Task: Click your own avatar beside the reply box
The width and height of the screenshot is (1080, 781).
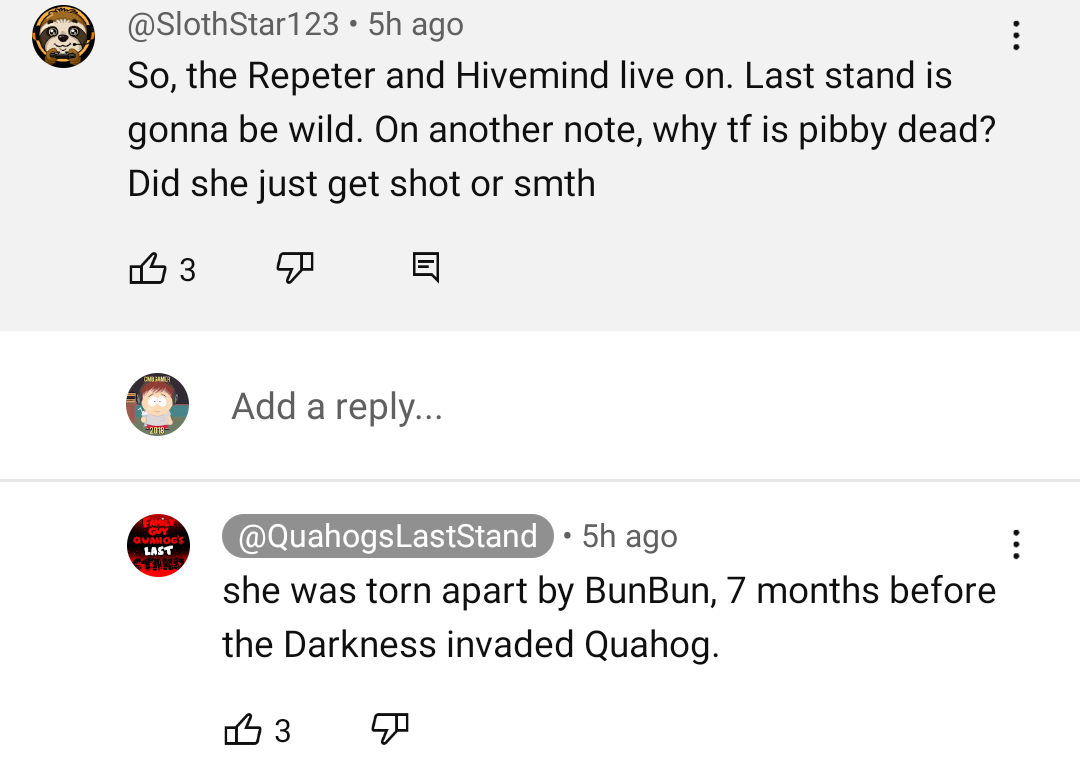Action: click(x=158, y=405)
